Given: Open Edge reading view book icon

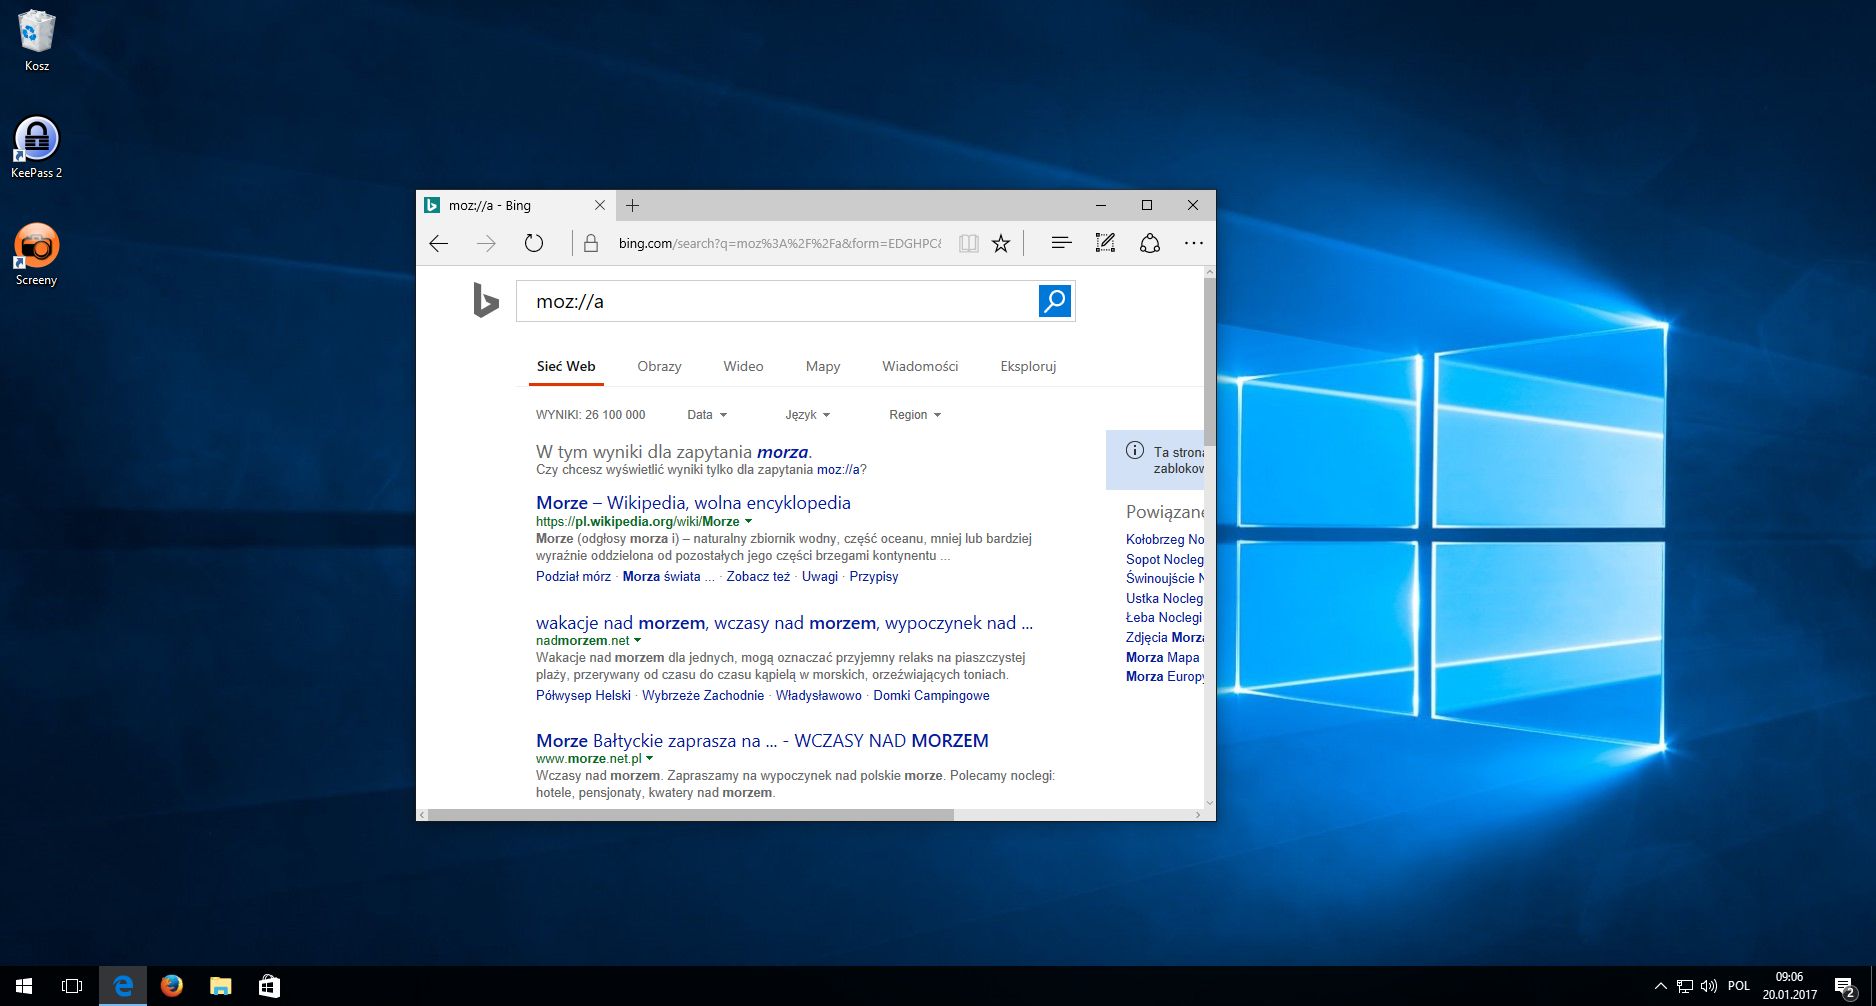Looking at the screenshot, I should point(968,243).
